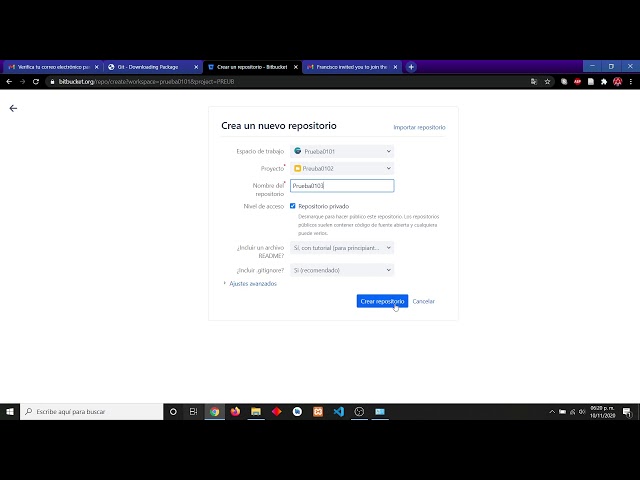640x480 pixels.
Task: Open the Chrome three-dot menu
Action: pos(631,82)
